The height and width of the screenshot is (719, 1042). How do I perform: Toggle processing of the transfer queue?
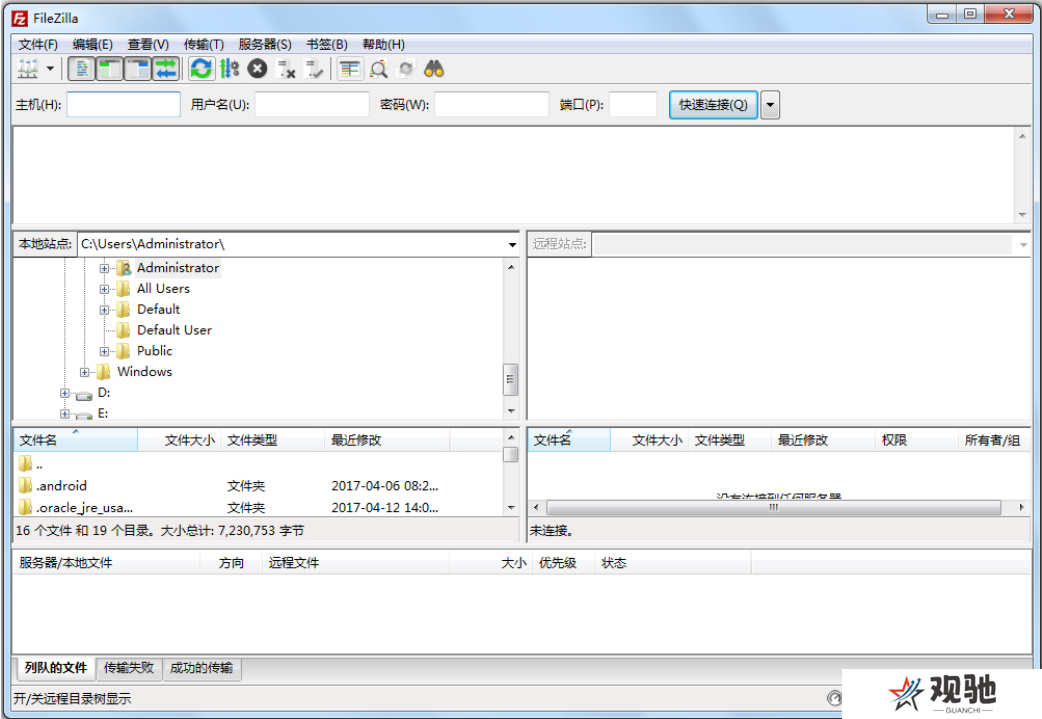point(229,68)
